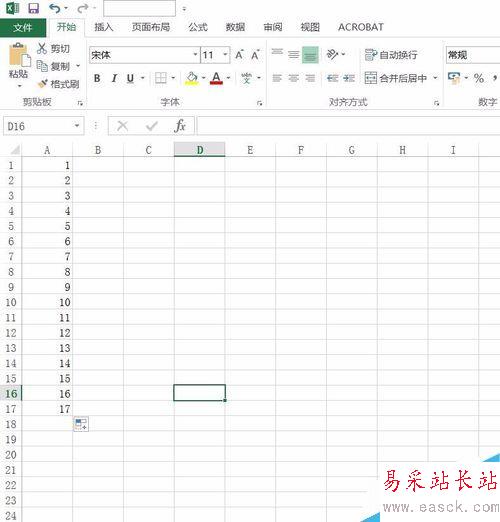Click the accounting number format icon

point(454,78)
